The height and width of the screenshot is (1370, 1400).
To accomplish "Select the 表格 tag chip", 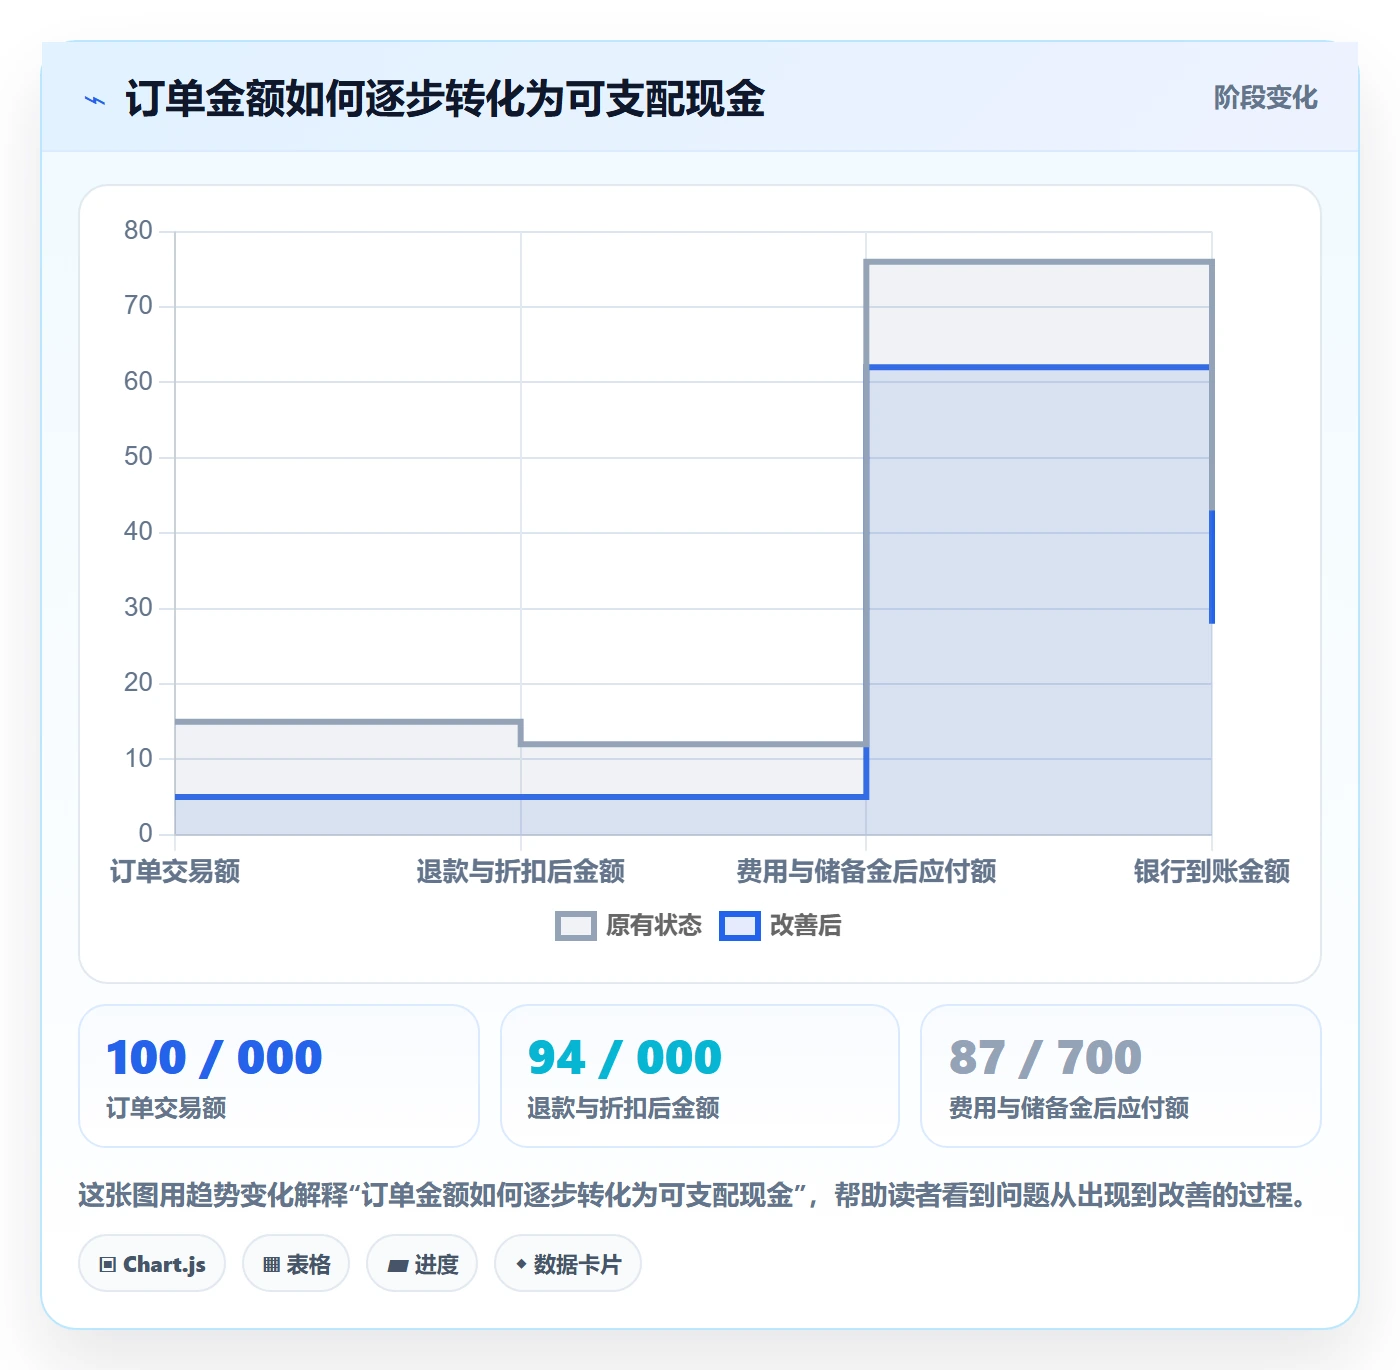I will pos(296,1264).
